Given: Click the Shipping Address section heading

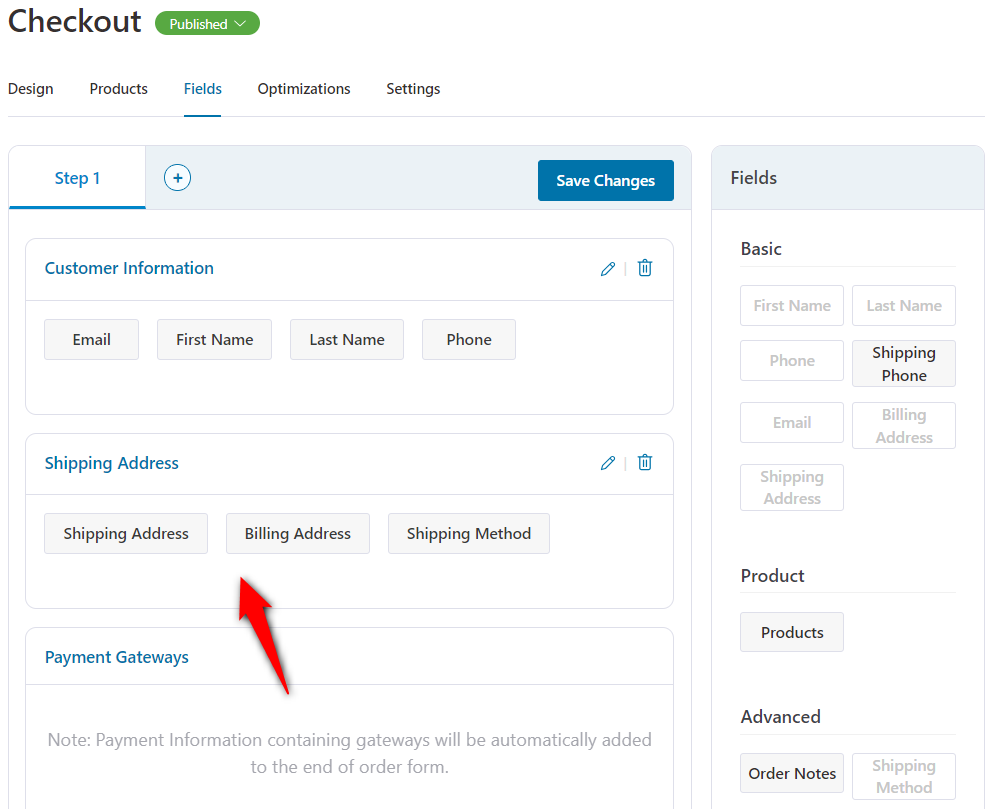Looking at the screenshot, I should click(x=111, y=463).
